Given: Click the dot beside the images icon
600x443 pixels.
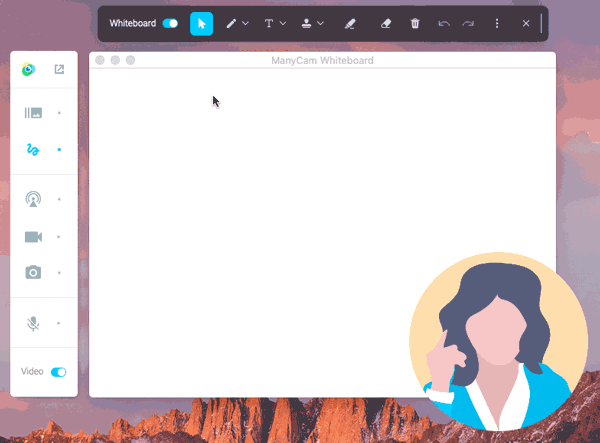Looking at the screenshot, I should (59, 113).
